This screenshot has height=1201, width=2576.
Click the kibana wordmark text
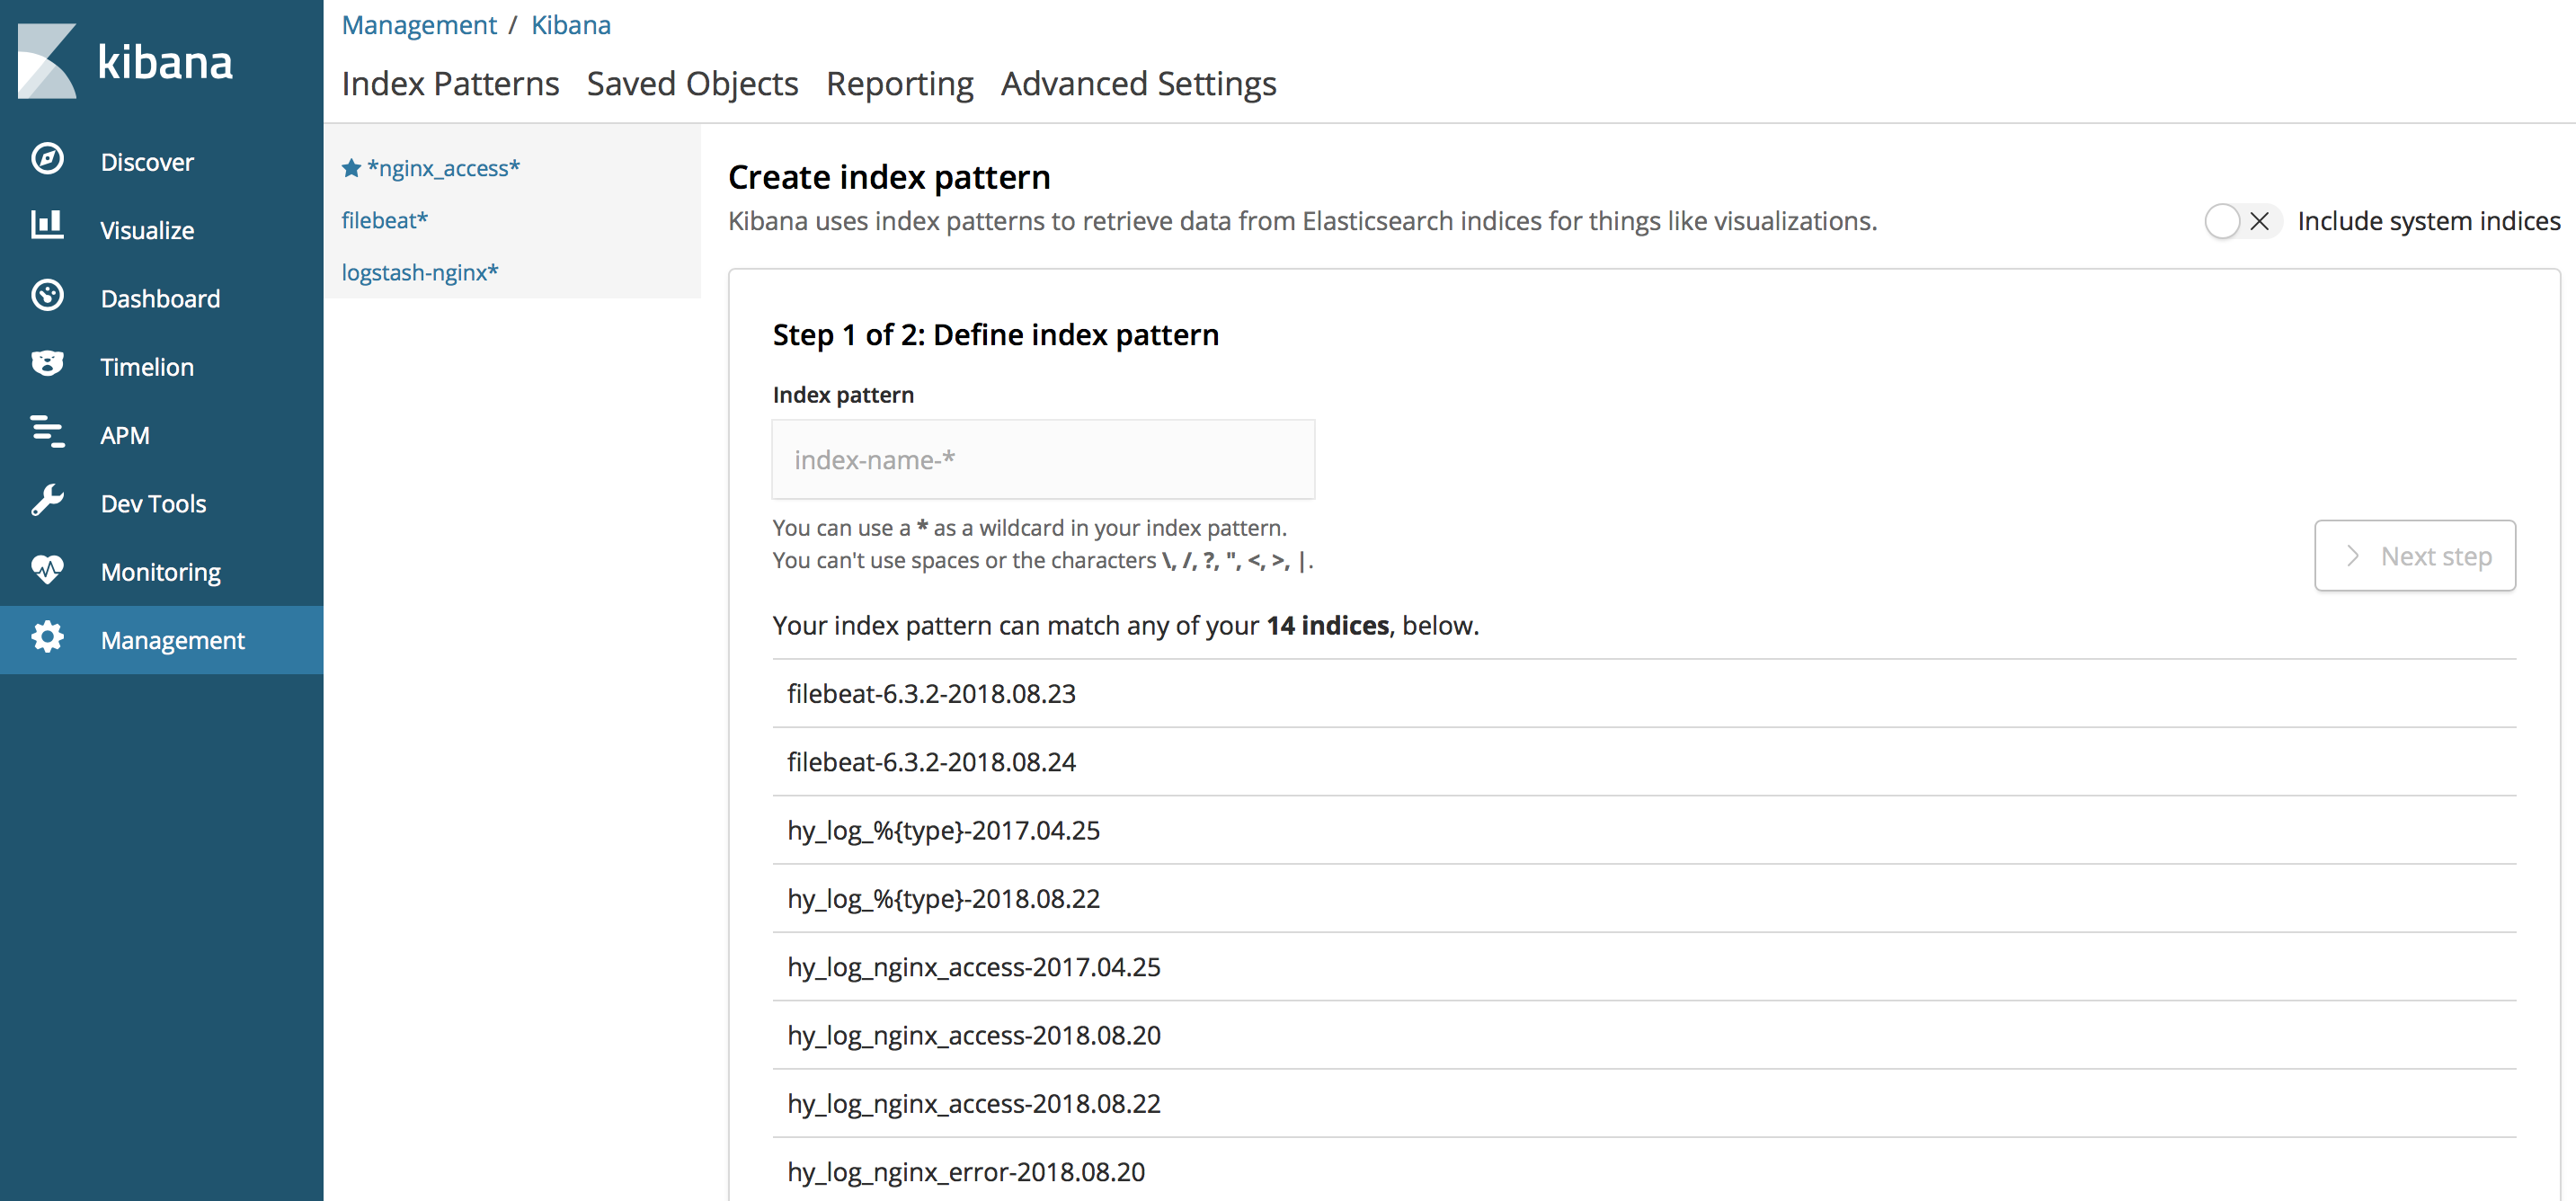tap(165, 62)
